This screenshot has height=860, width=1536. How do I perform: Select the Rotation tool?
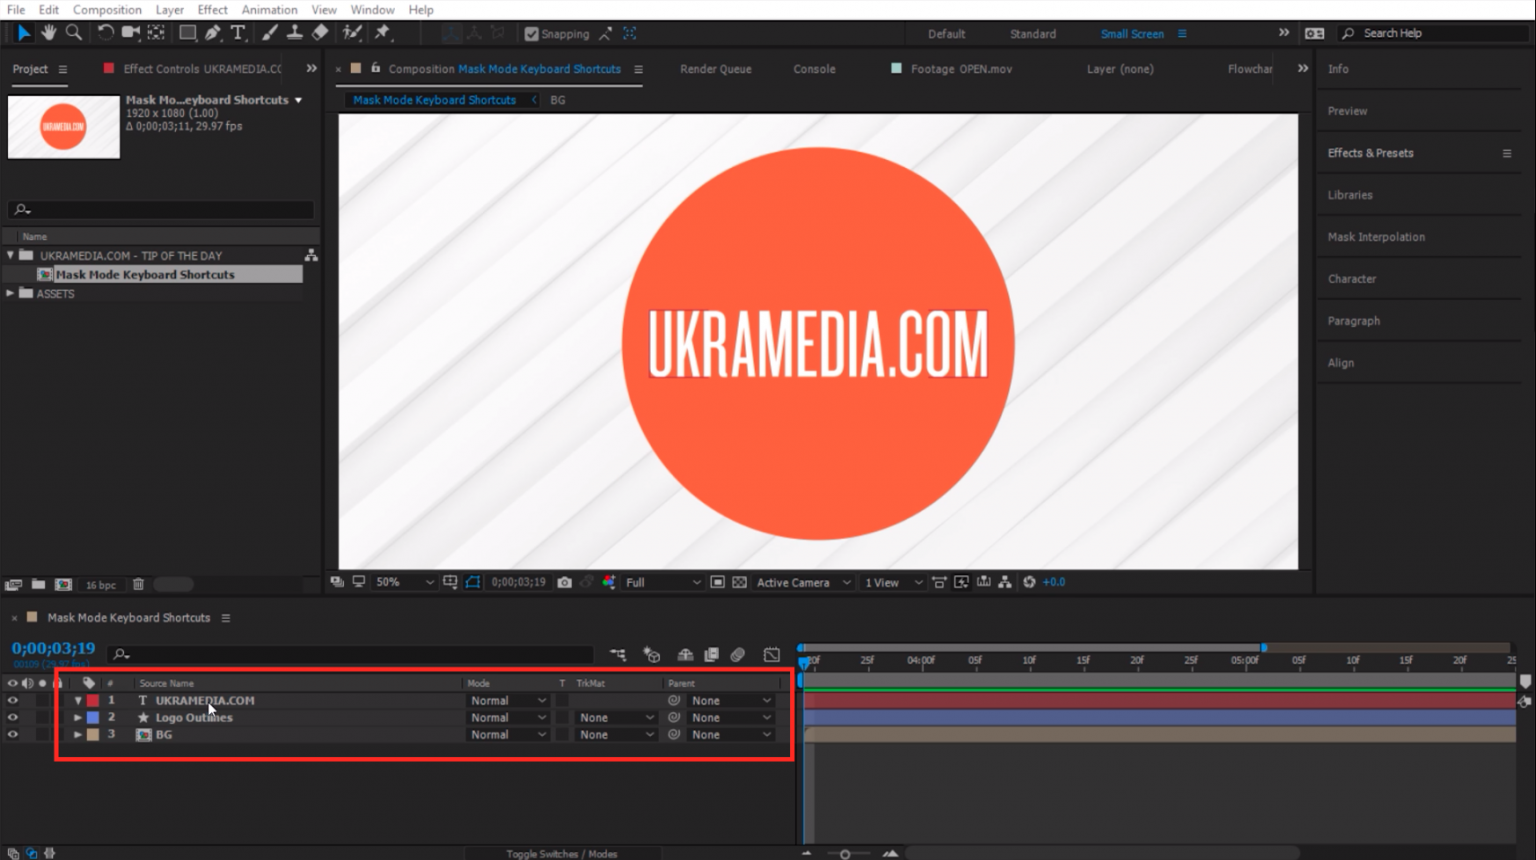point(105,33)
